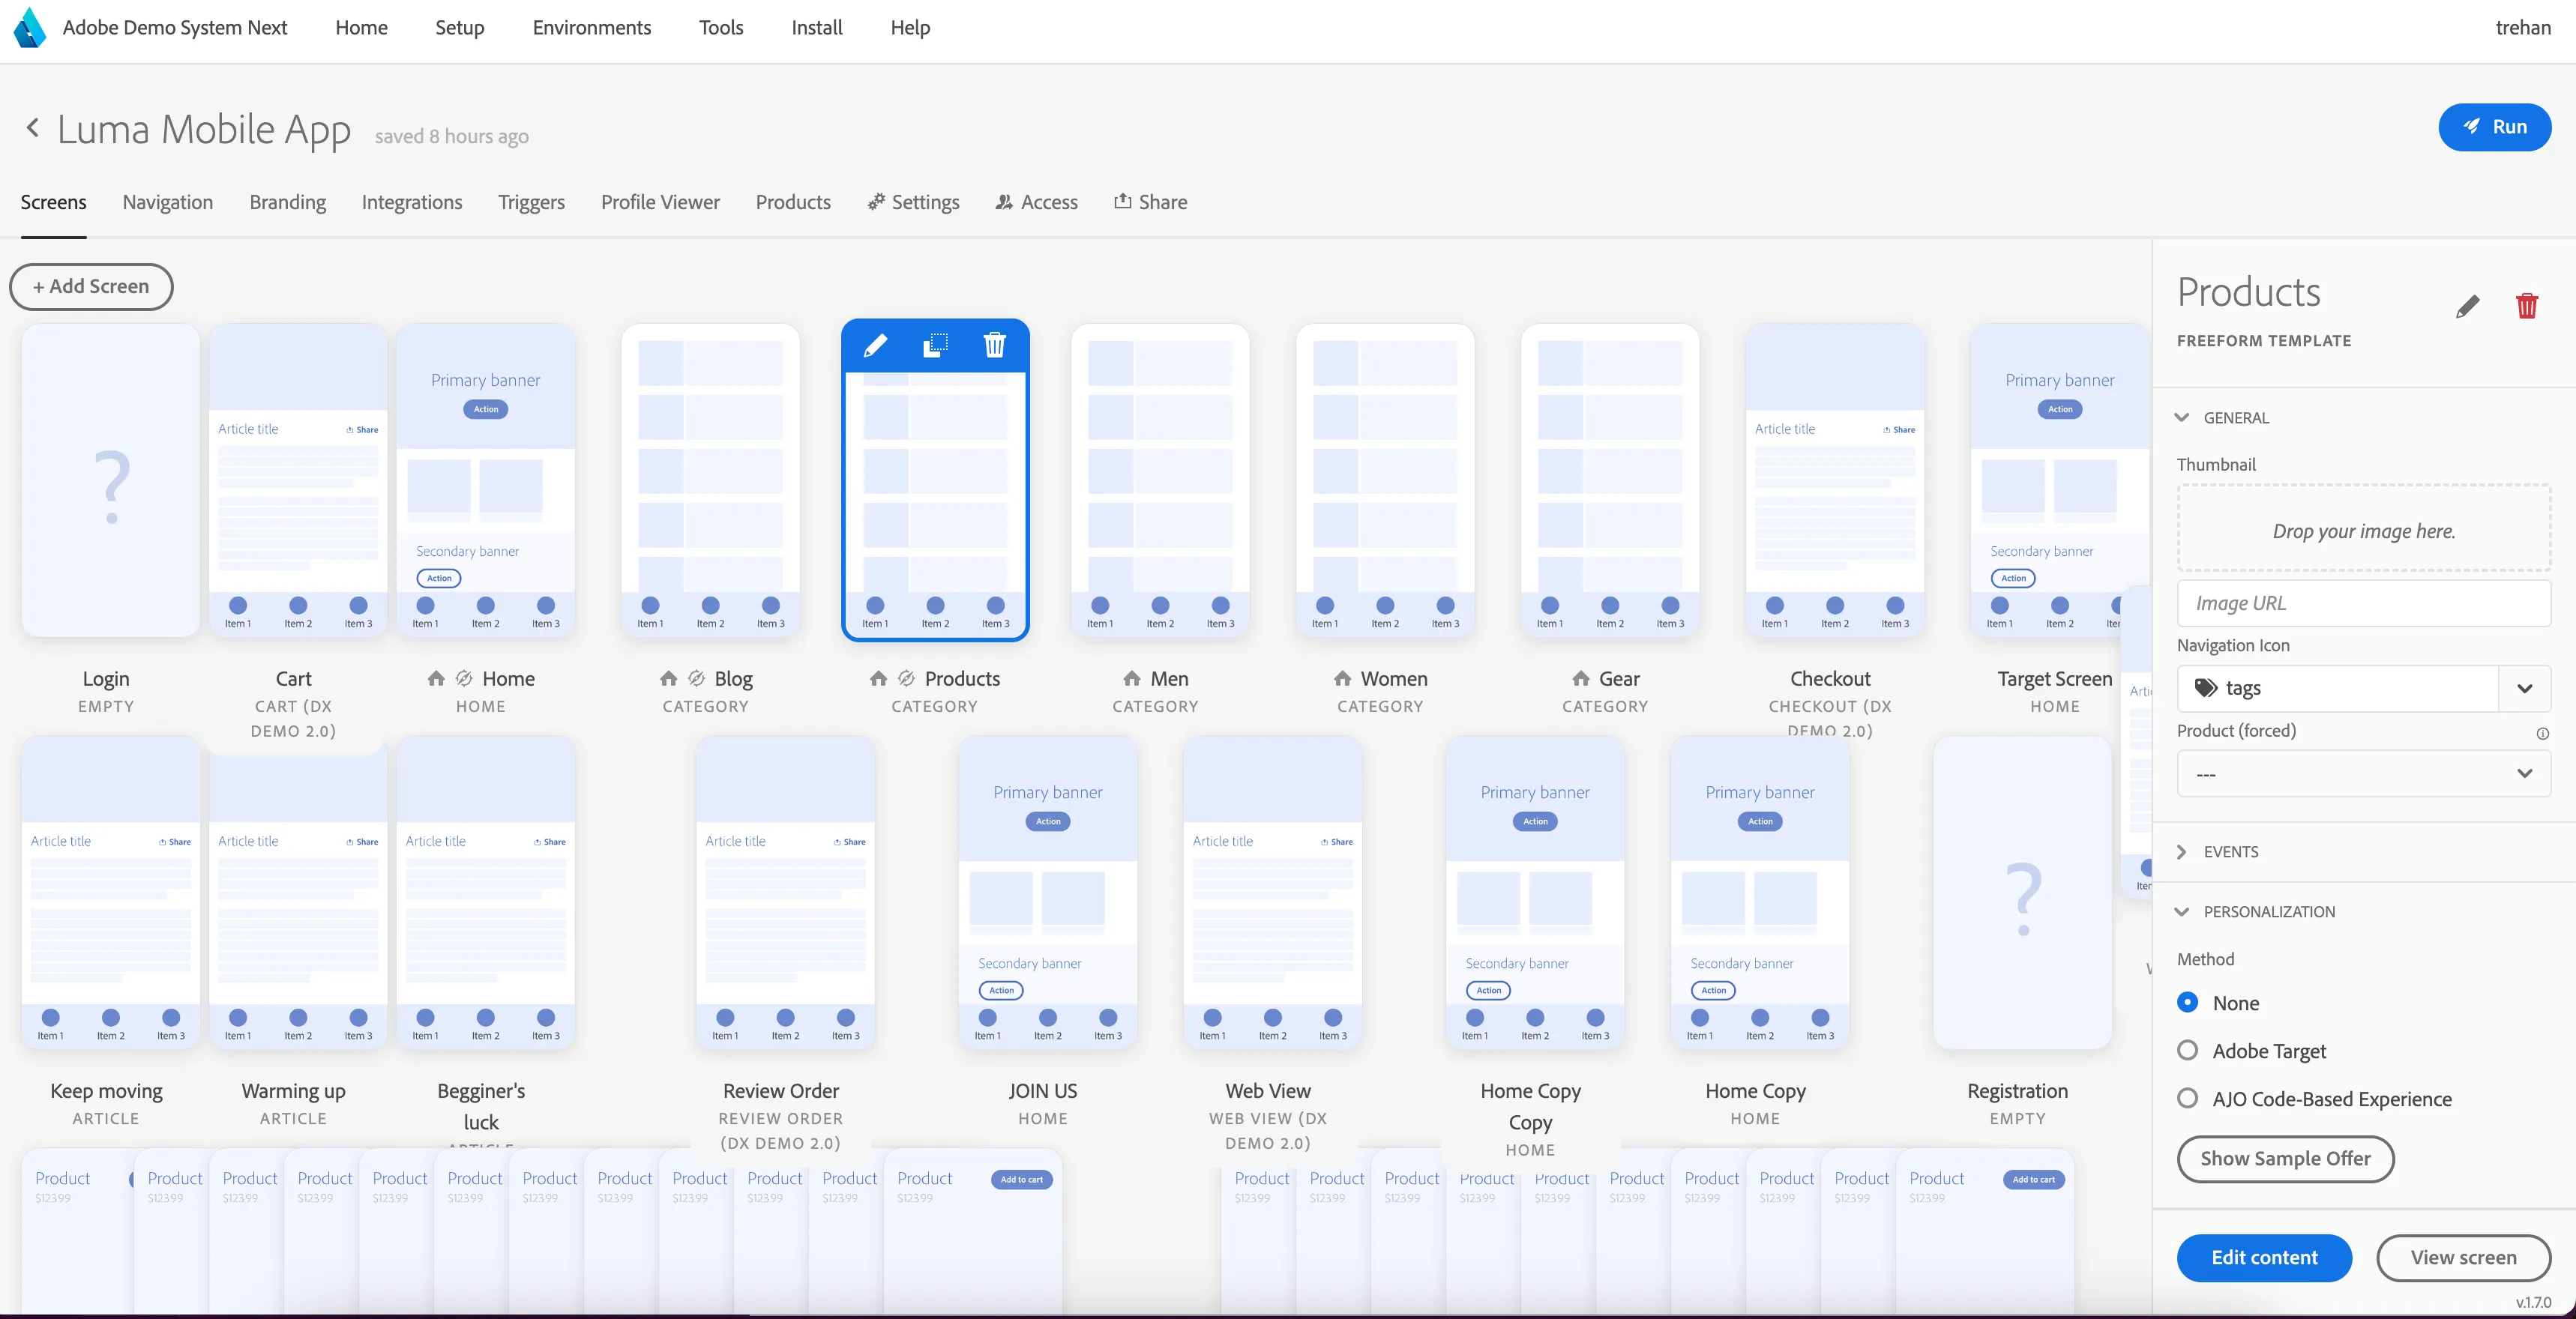This screenshot has width=2576, height=1319.
Task: Click the View screen button
Action: tap(2463, 1258)
